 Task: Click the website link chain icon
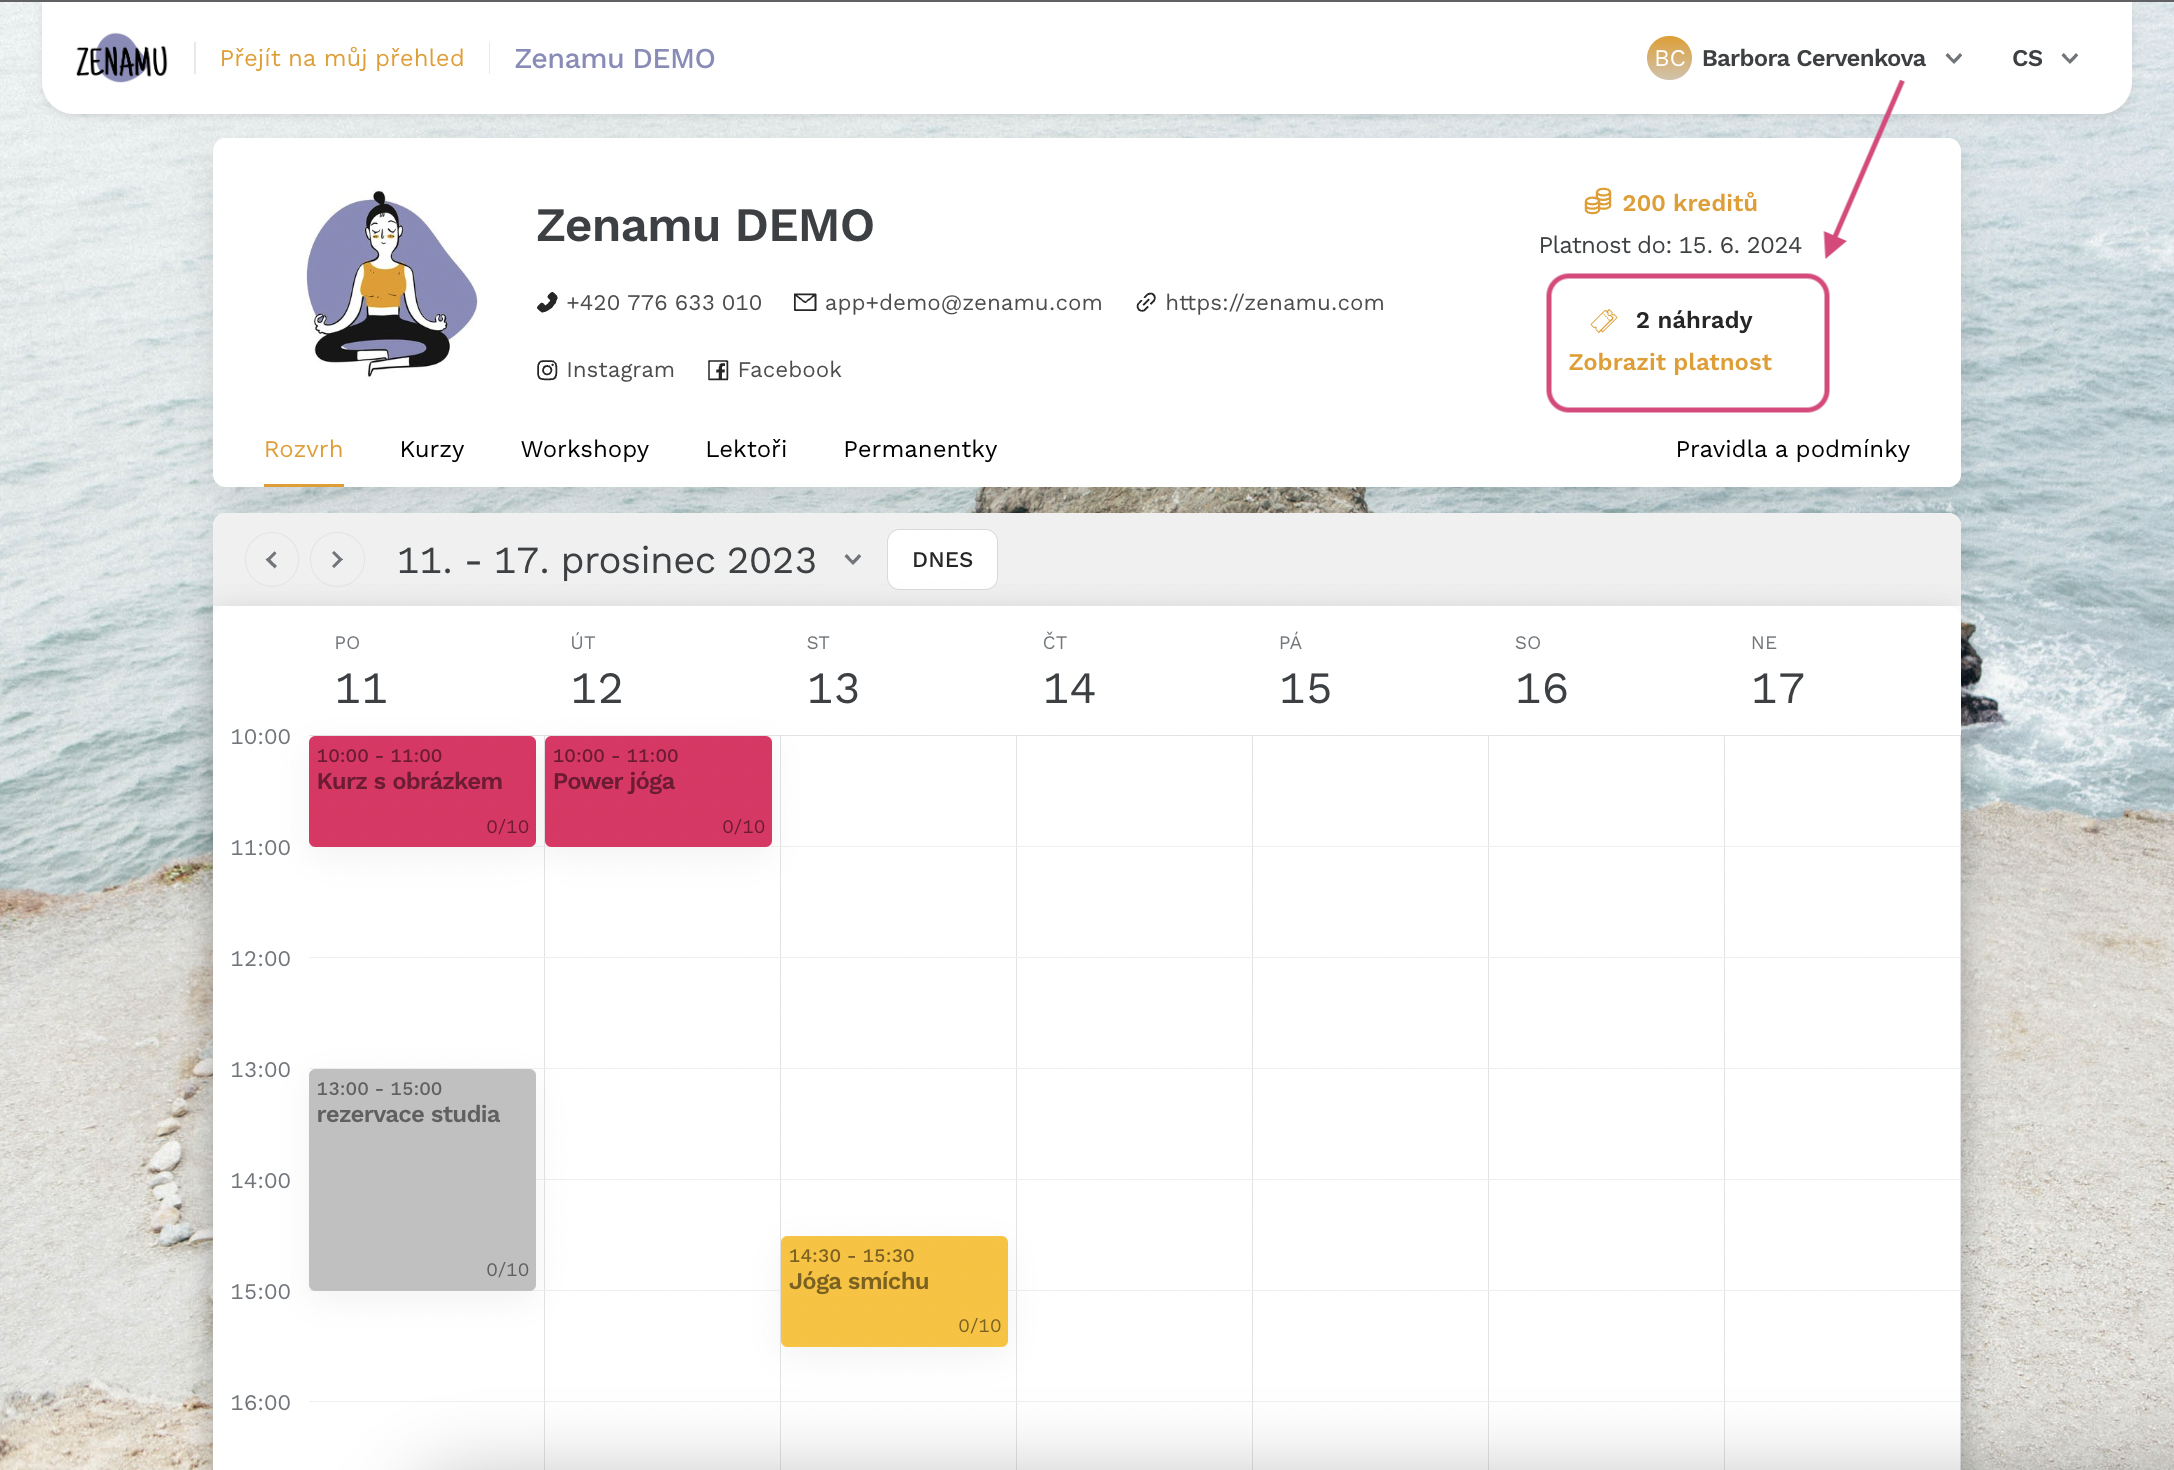[x=1146, y=303]
